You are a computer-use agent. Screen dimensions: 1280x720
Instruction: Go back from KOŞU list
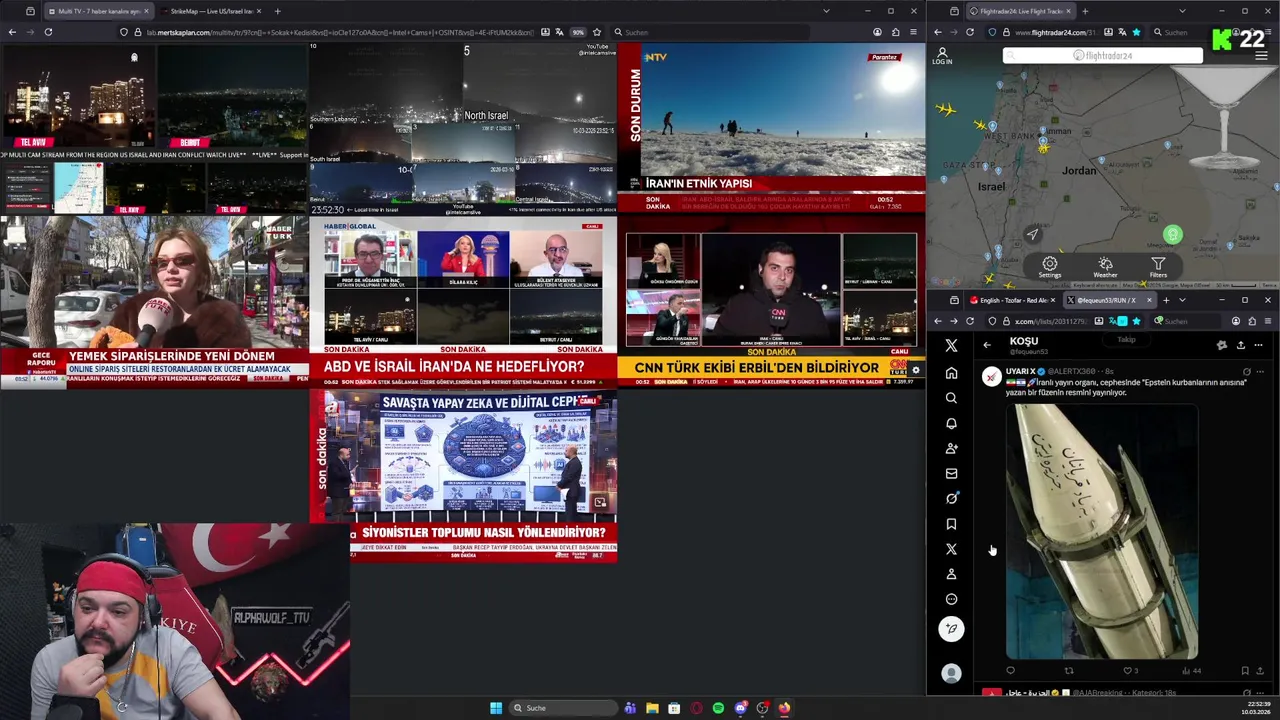tap(987, 345)
